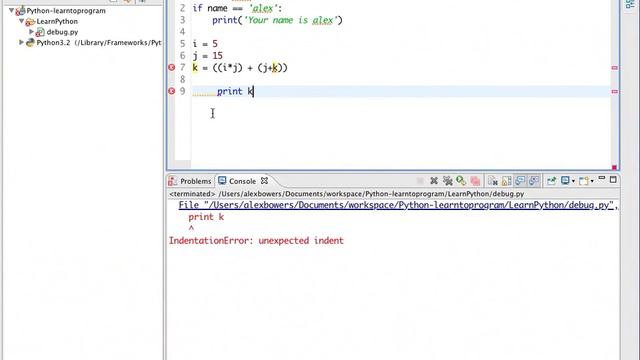640x360 pixels.
Task: Click line number 8 in editor gutter
Action: (182, 79)
